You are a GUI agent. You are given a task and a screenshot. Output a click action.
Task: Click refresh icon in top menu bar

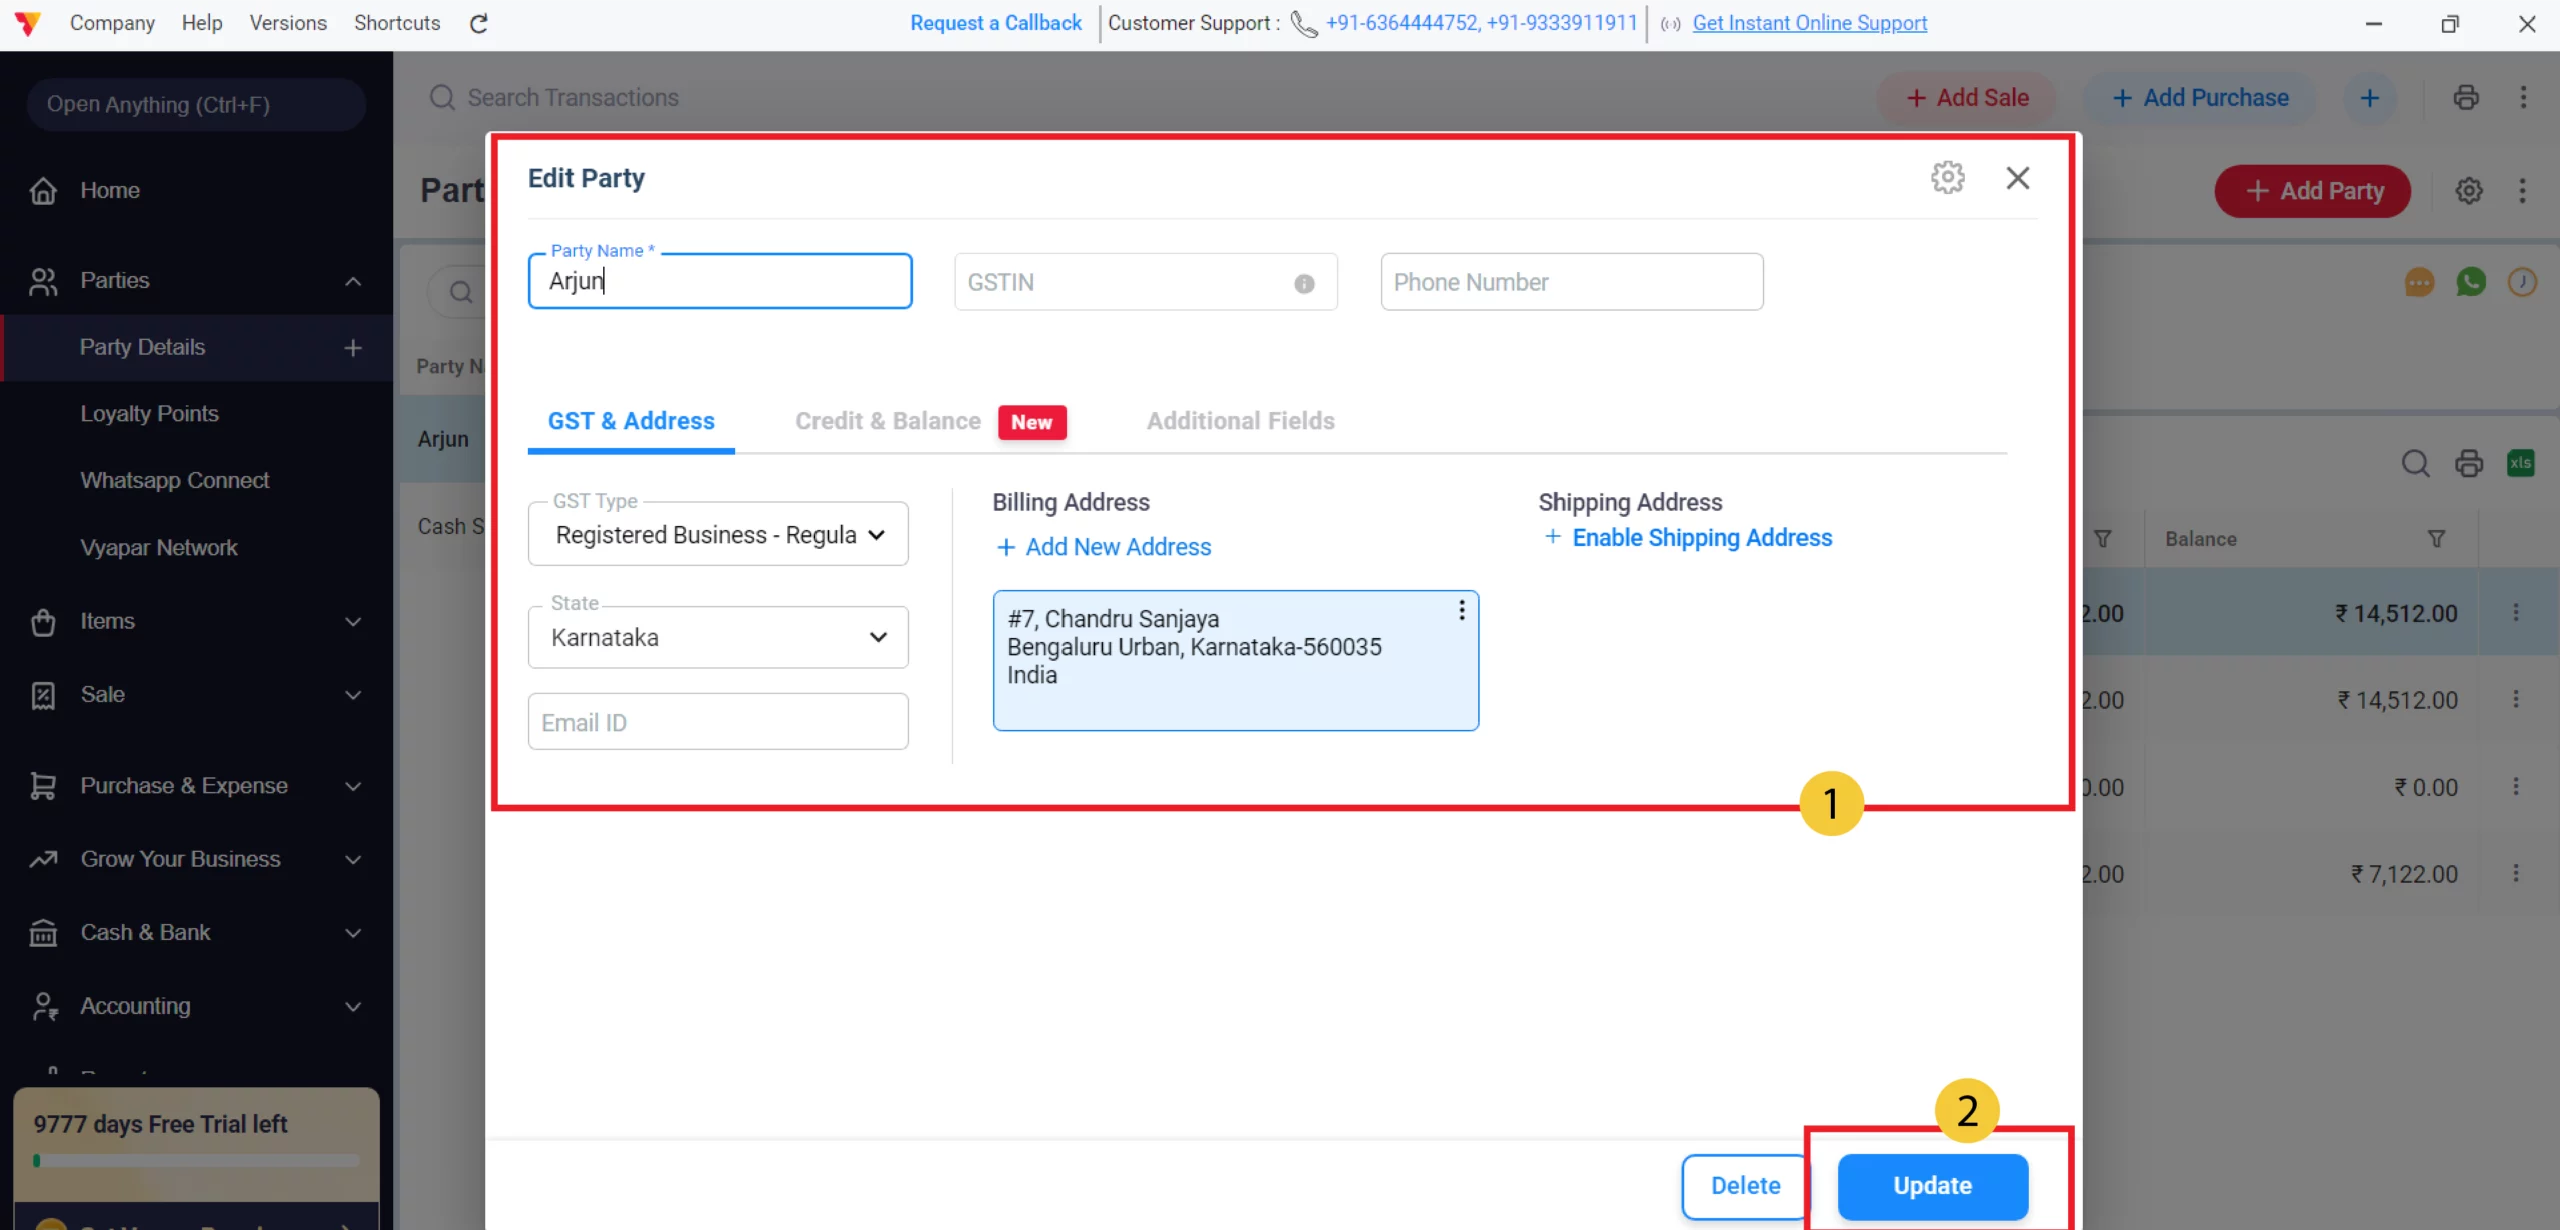(479, 23)
